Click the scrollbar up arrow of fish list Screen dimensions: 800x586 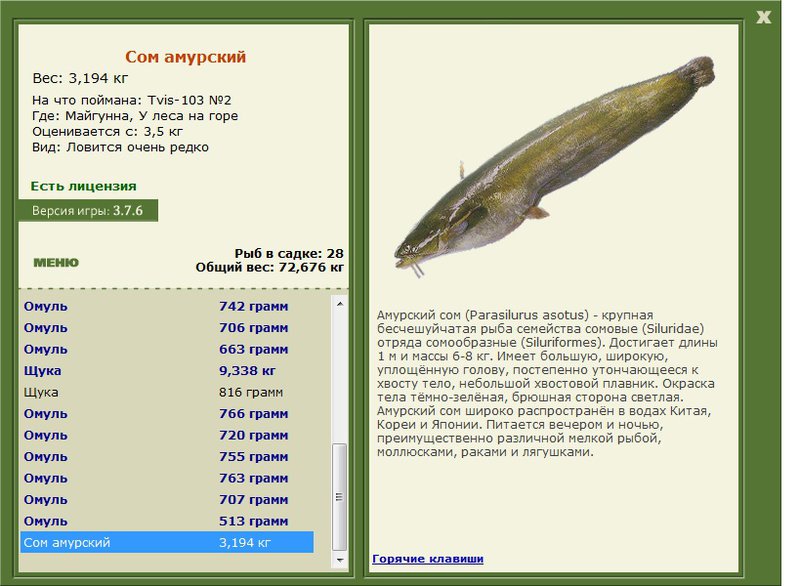340,304
